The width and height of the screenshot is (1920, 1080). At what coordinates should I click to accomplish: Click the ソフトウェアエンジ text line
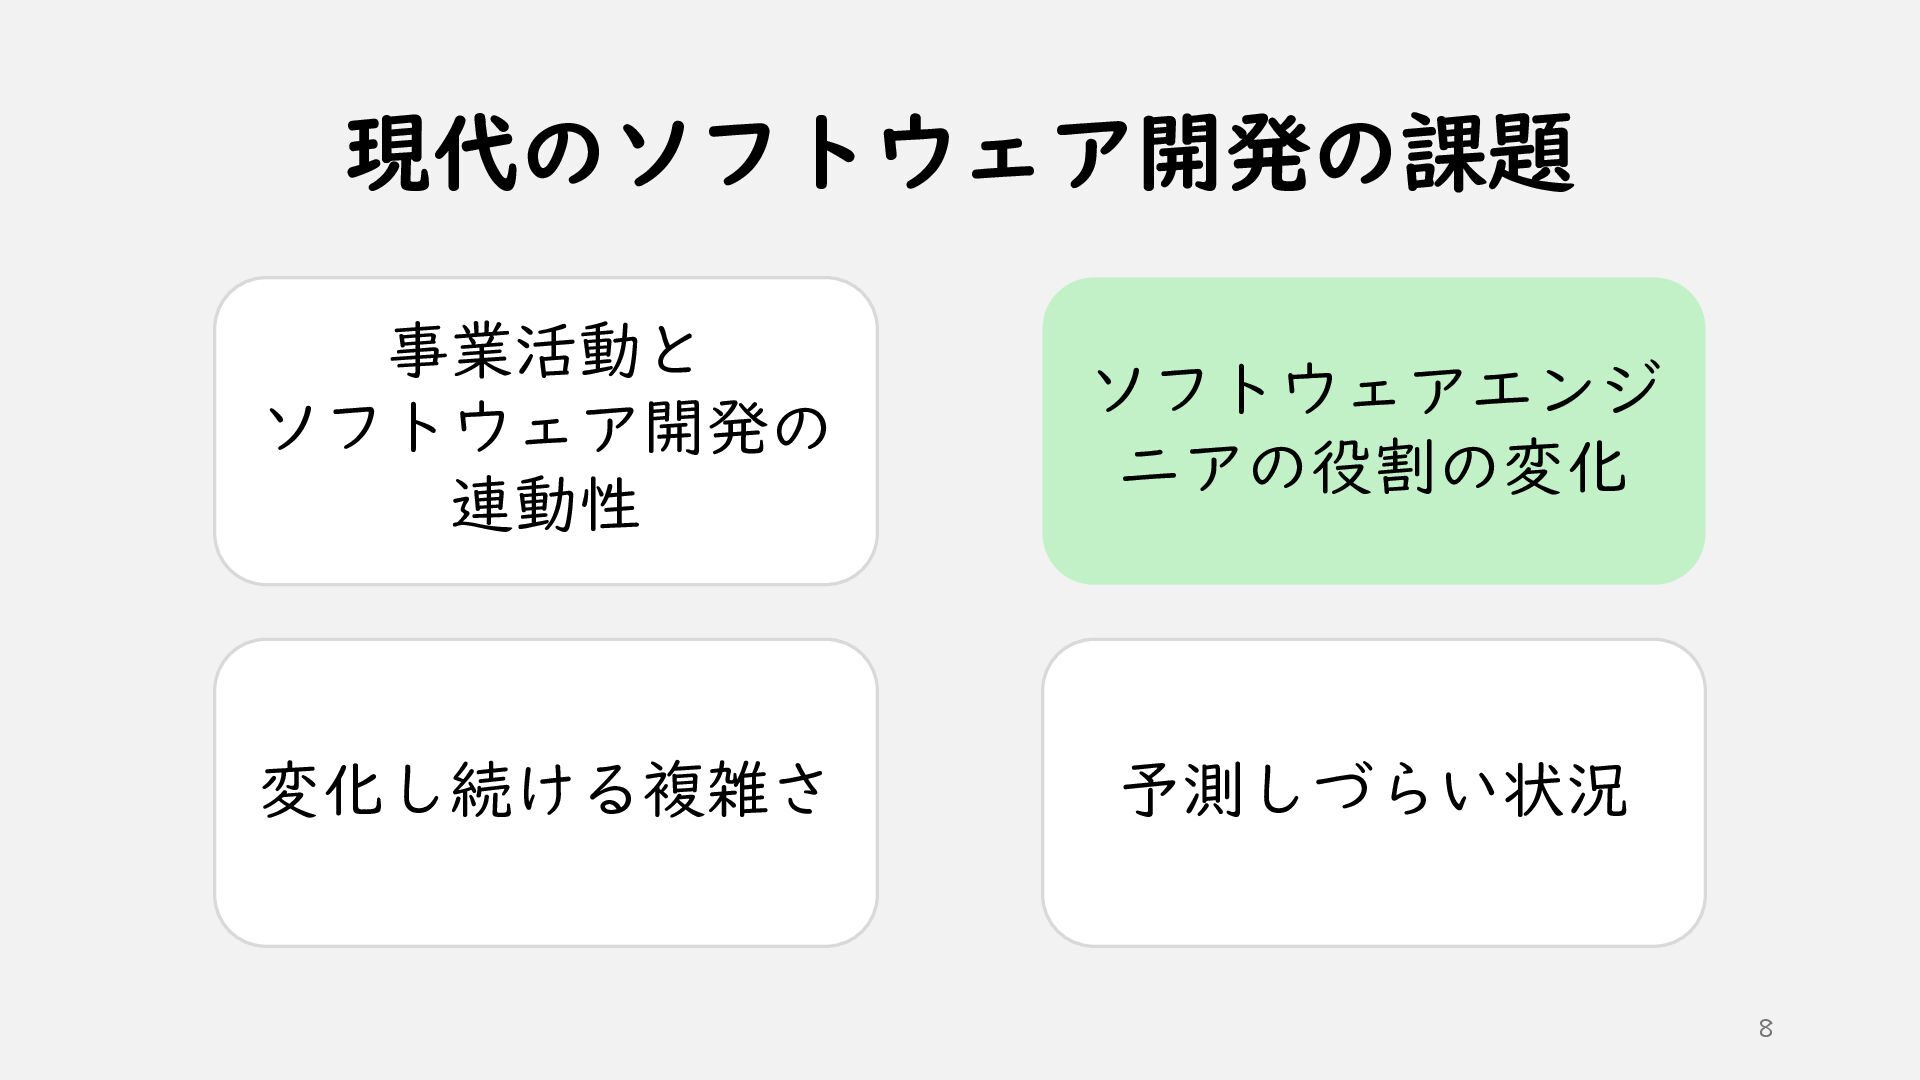1376,388
